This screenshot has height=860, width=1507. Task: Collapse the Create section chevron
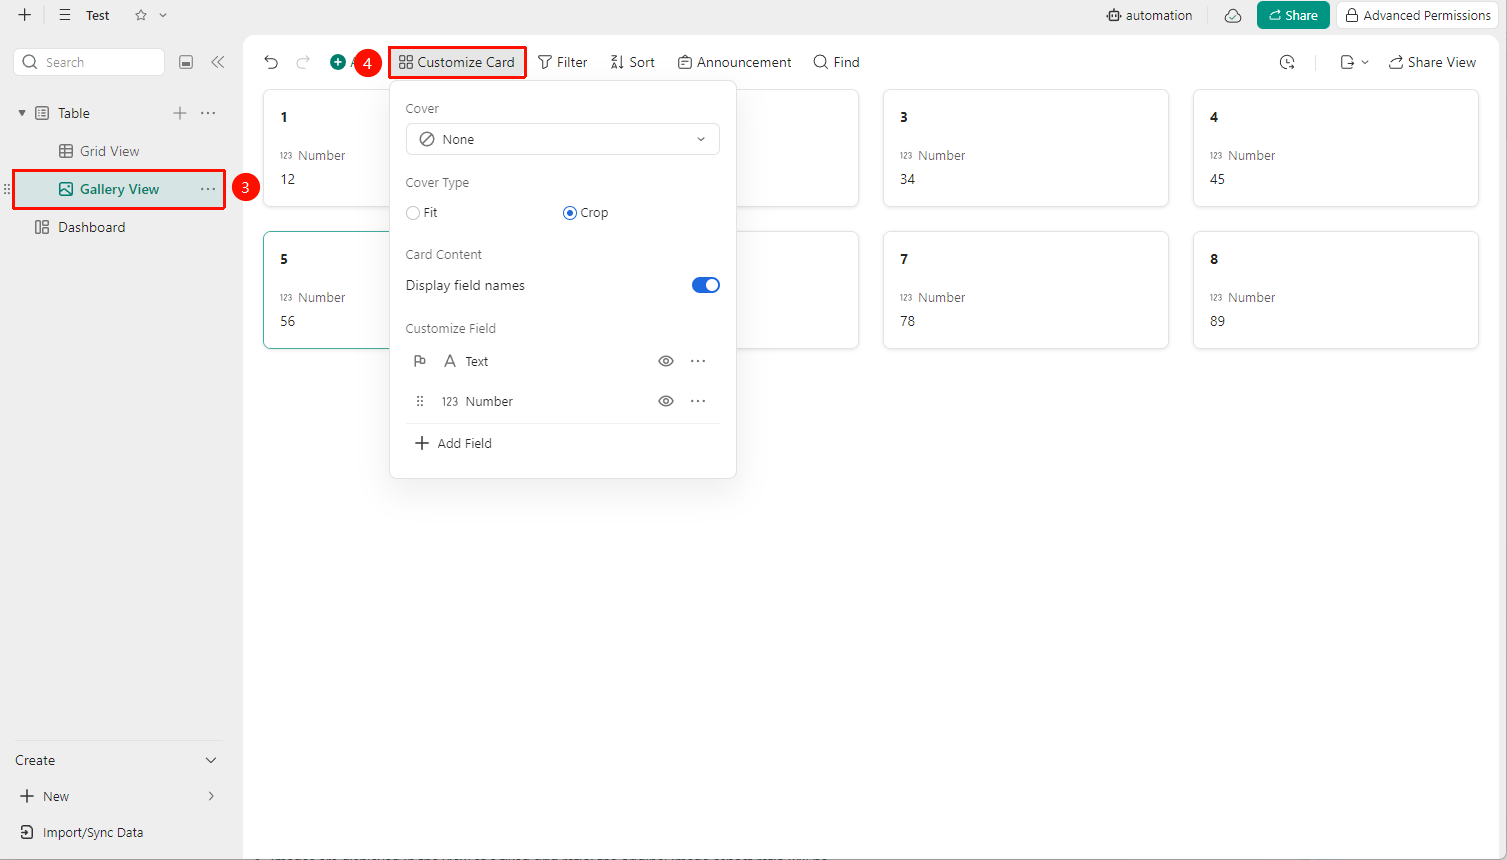tap(211, 760)
